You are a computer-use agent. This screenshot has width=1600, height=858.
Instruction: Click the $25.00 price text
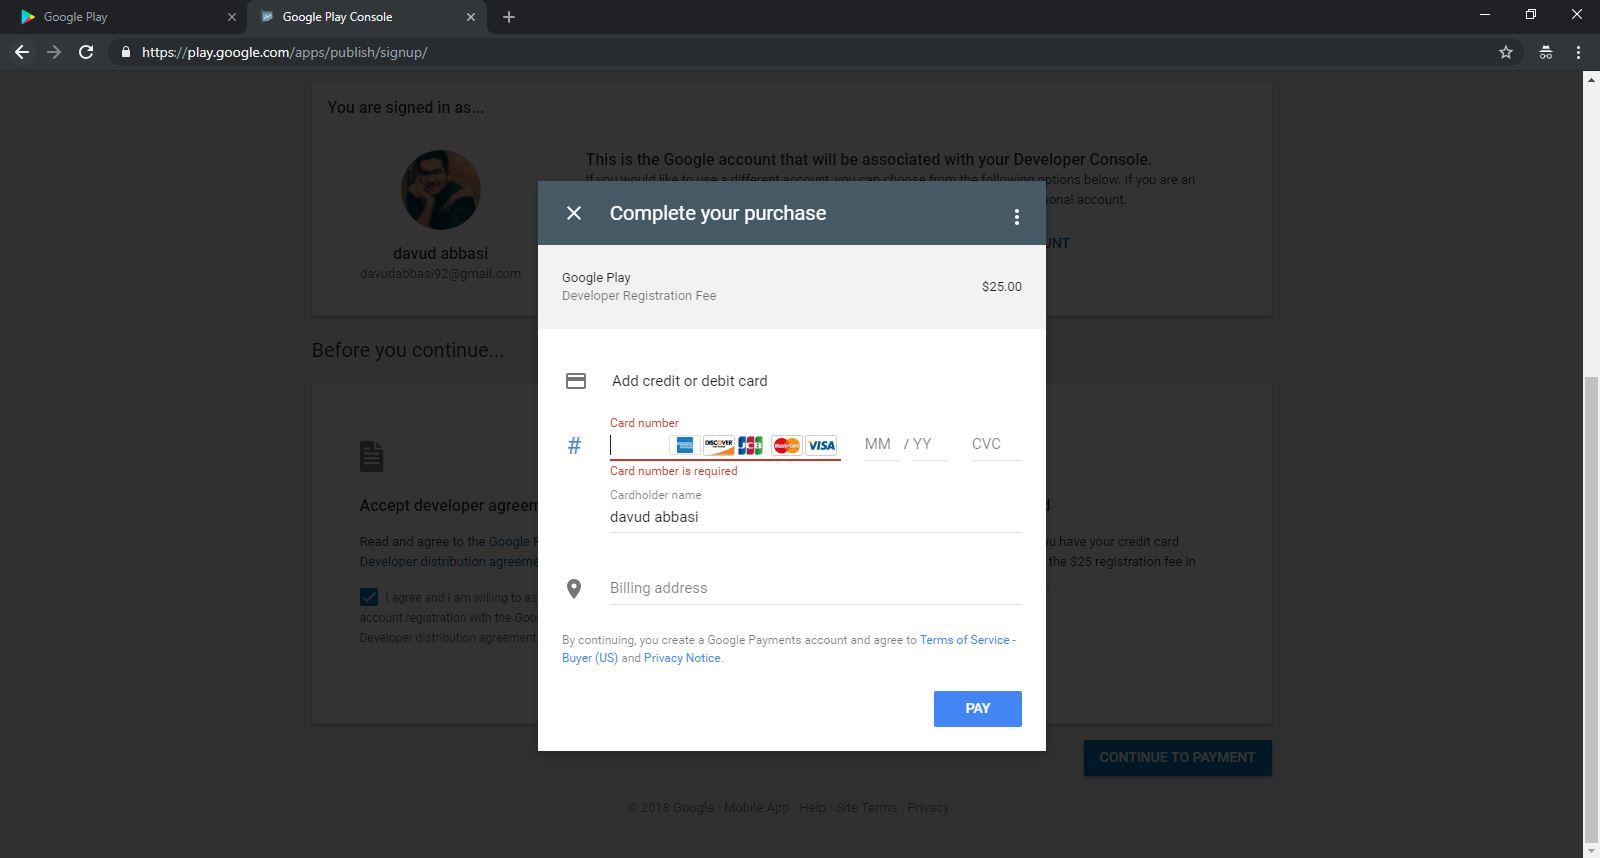pos(1002,287)
